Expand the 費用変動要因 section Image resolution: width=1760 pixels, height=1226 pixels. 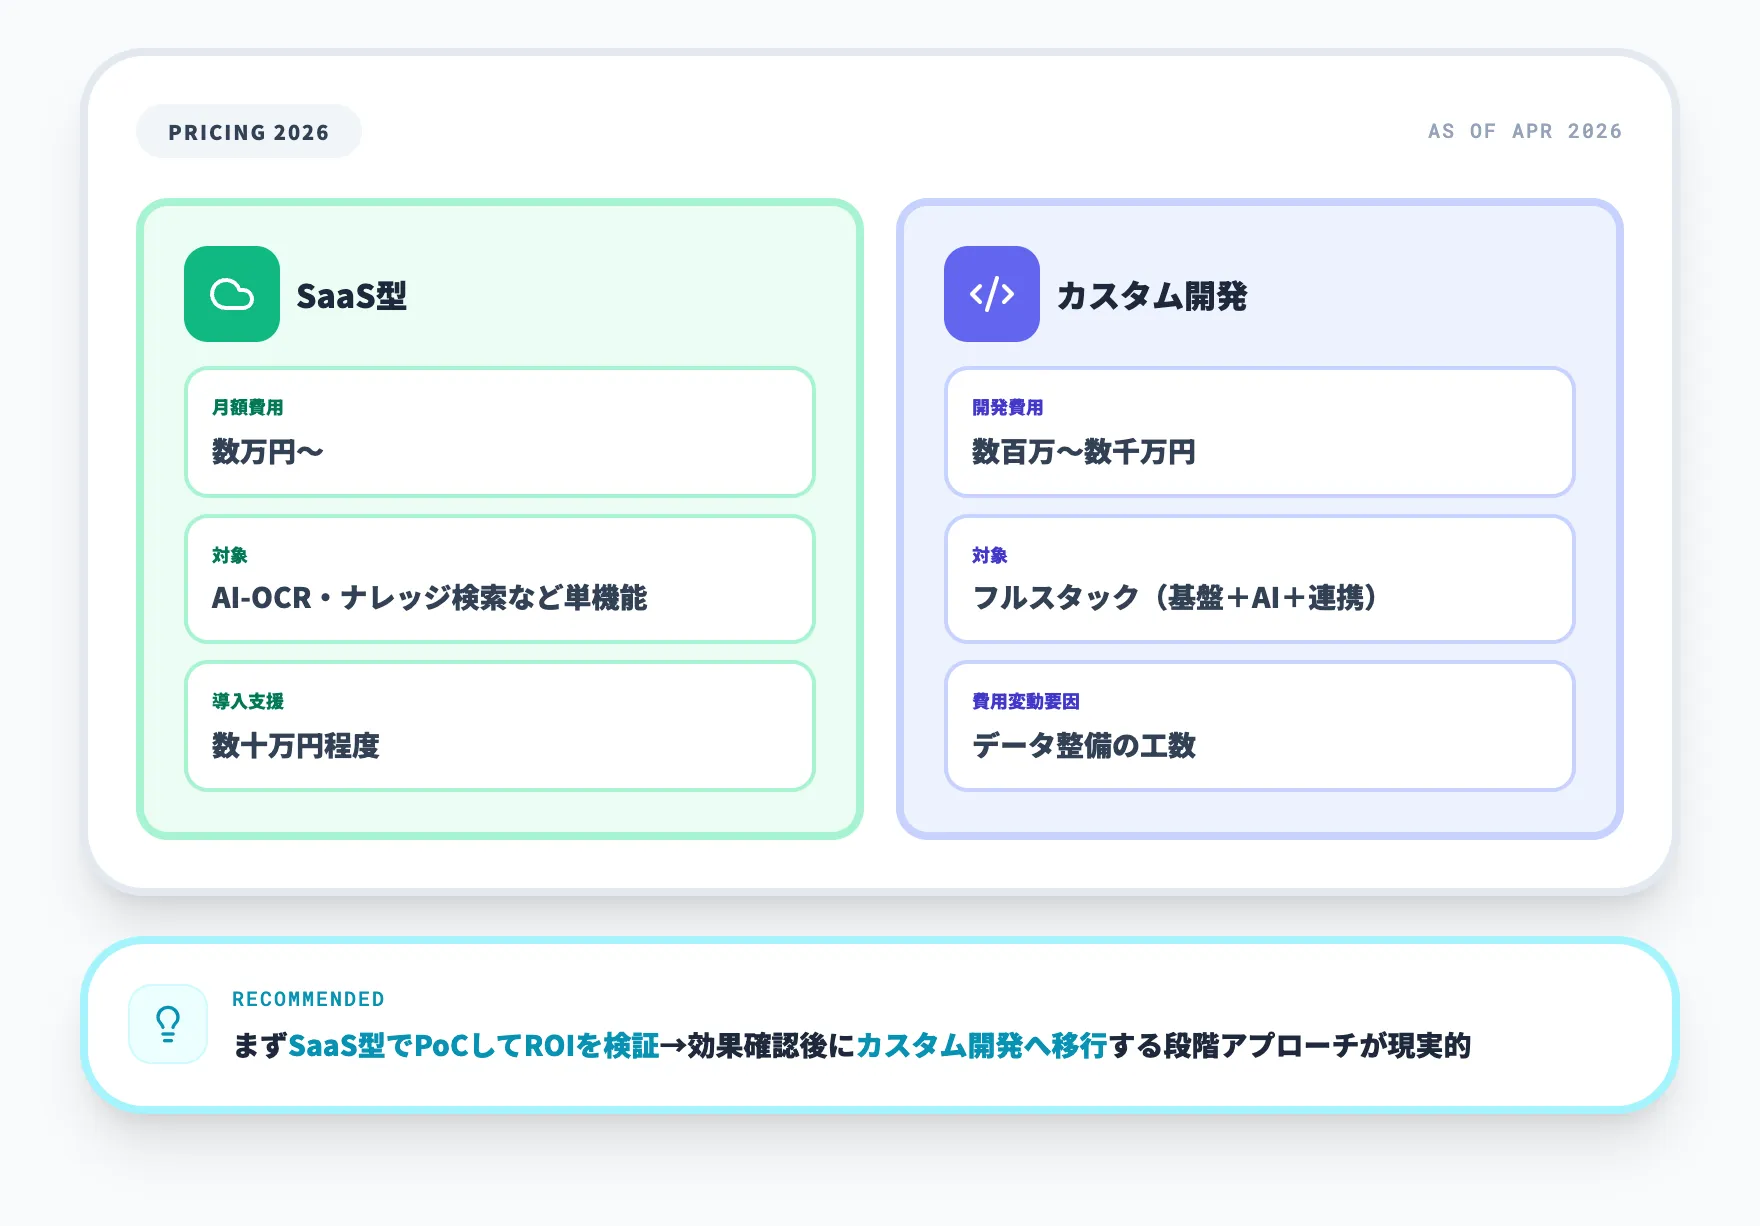1258,725
